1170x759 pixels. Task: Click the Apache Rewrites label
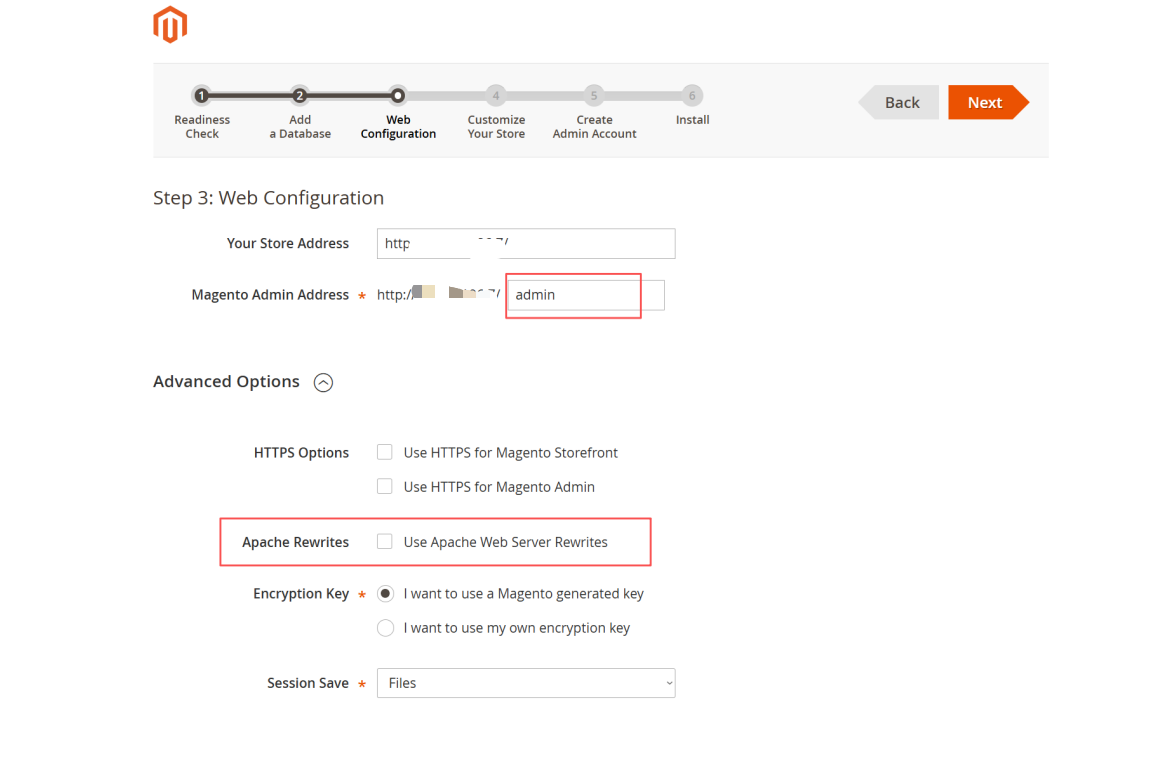pyautogui.click(x=295, y=543)
